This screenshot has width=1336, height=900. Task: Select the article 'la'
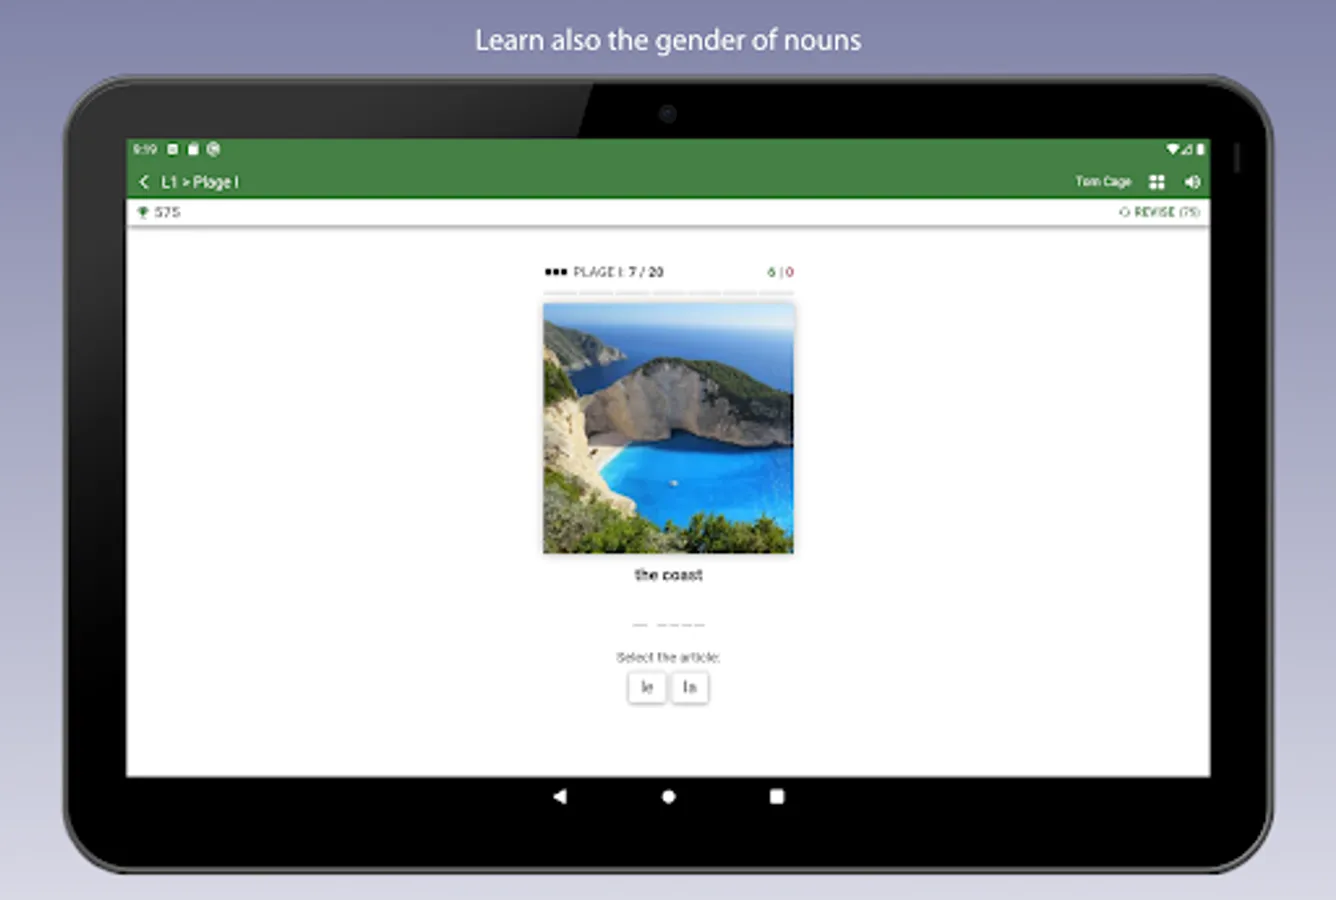(690, 687)
